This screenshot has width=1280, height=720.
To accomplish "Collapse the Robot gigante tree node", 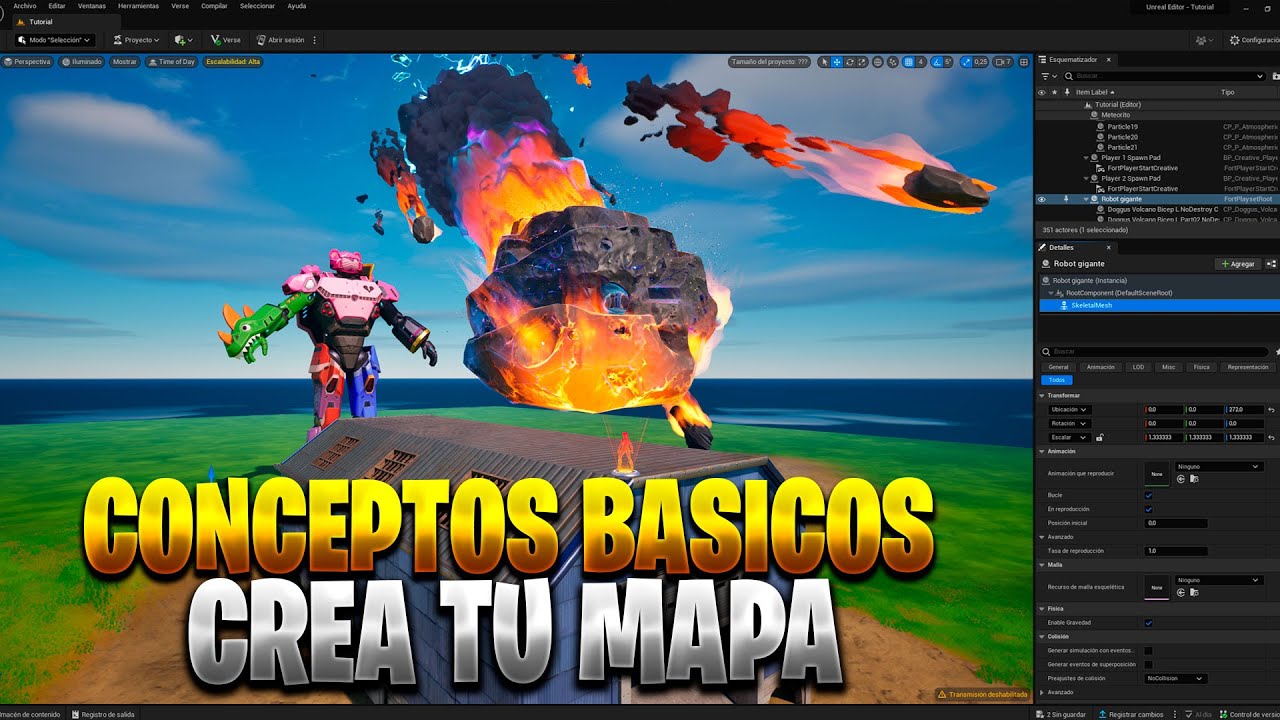I will tap(1085, 199).
